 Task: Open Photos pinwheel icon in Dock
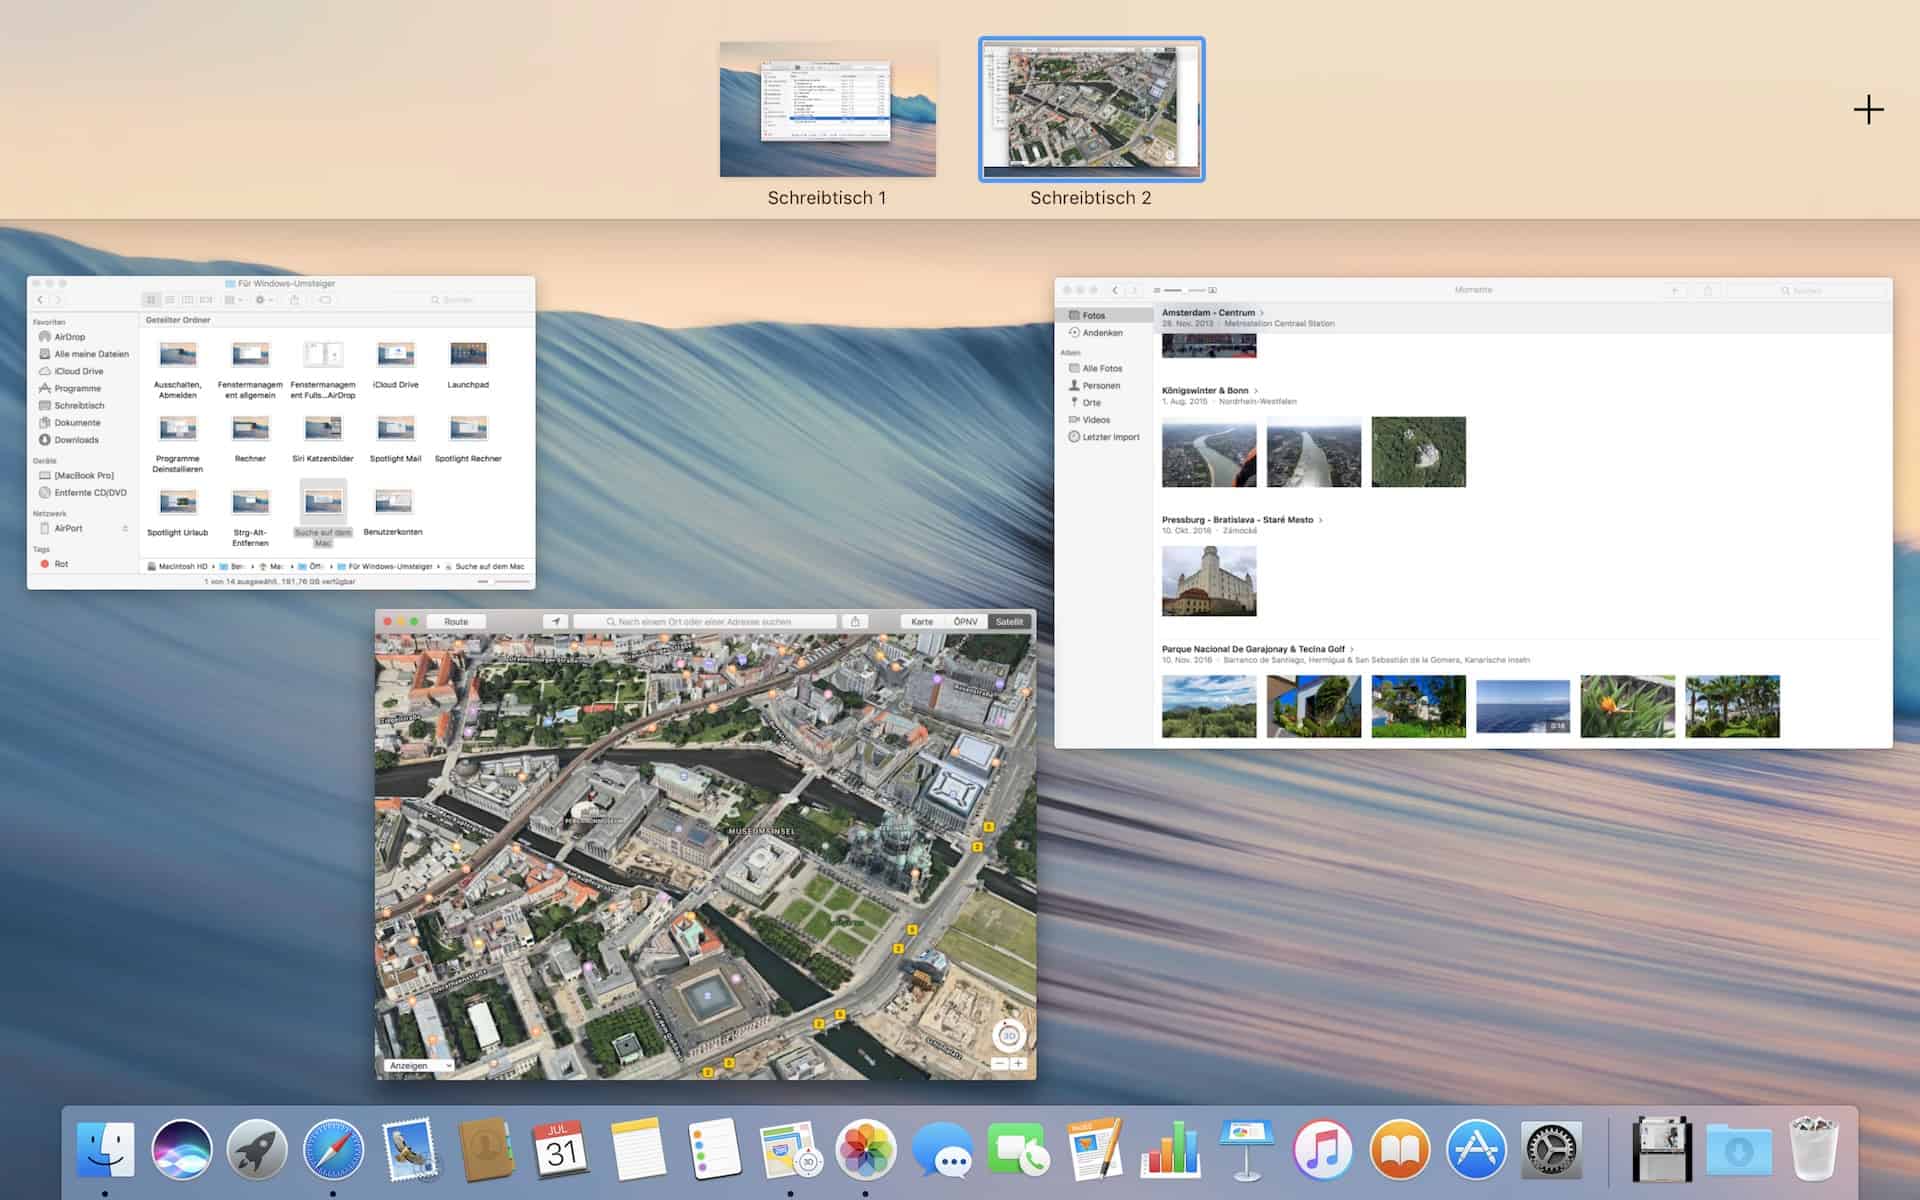click(865, 1150)
